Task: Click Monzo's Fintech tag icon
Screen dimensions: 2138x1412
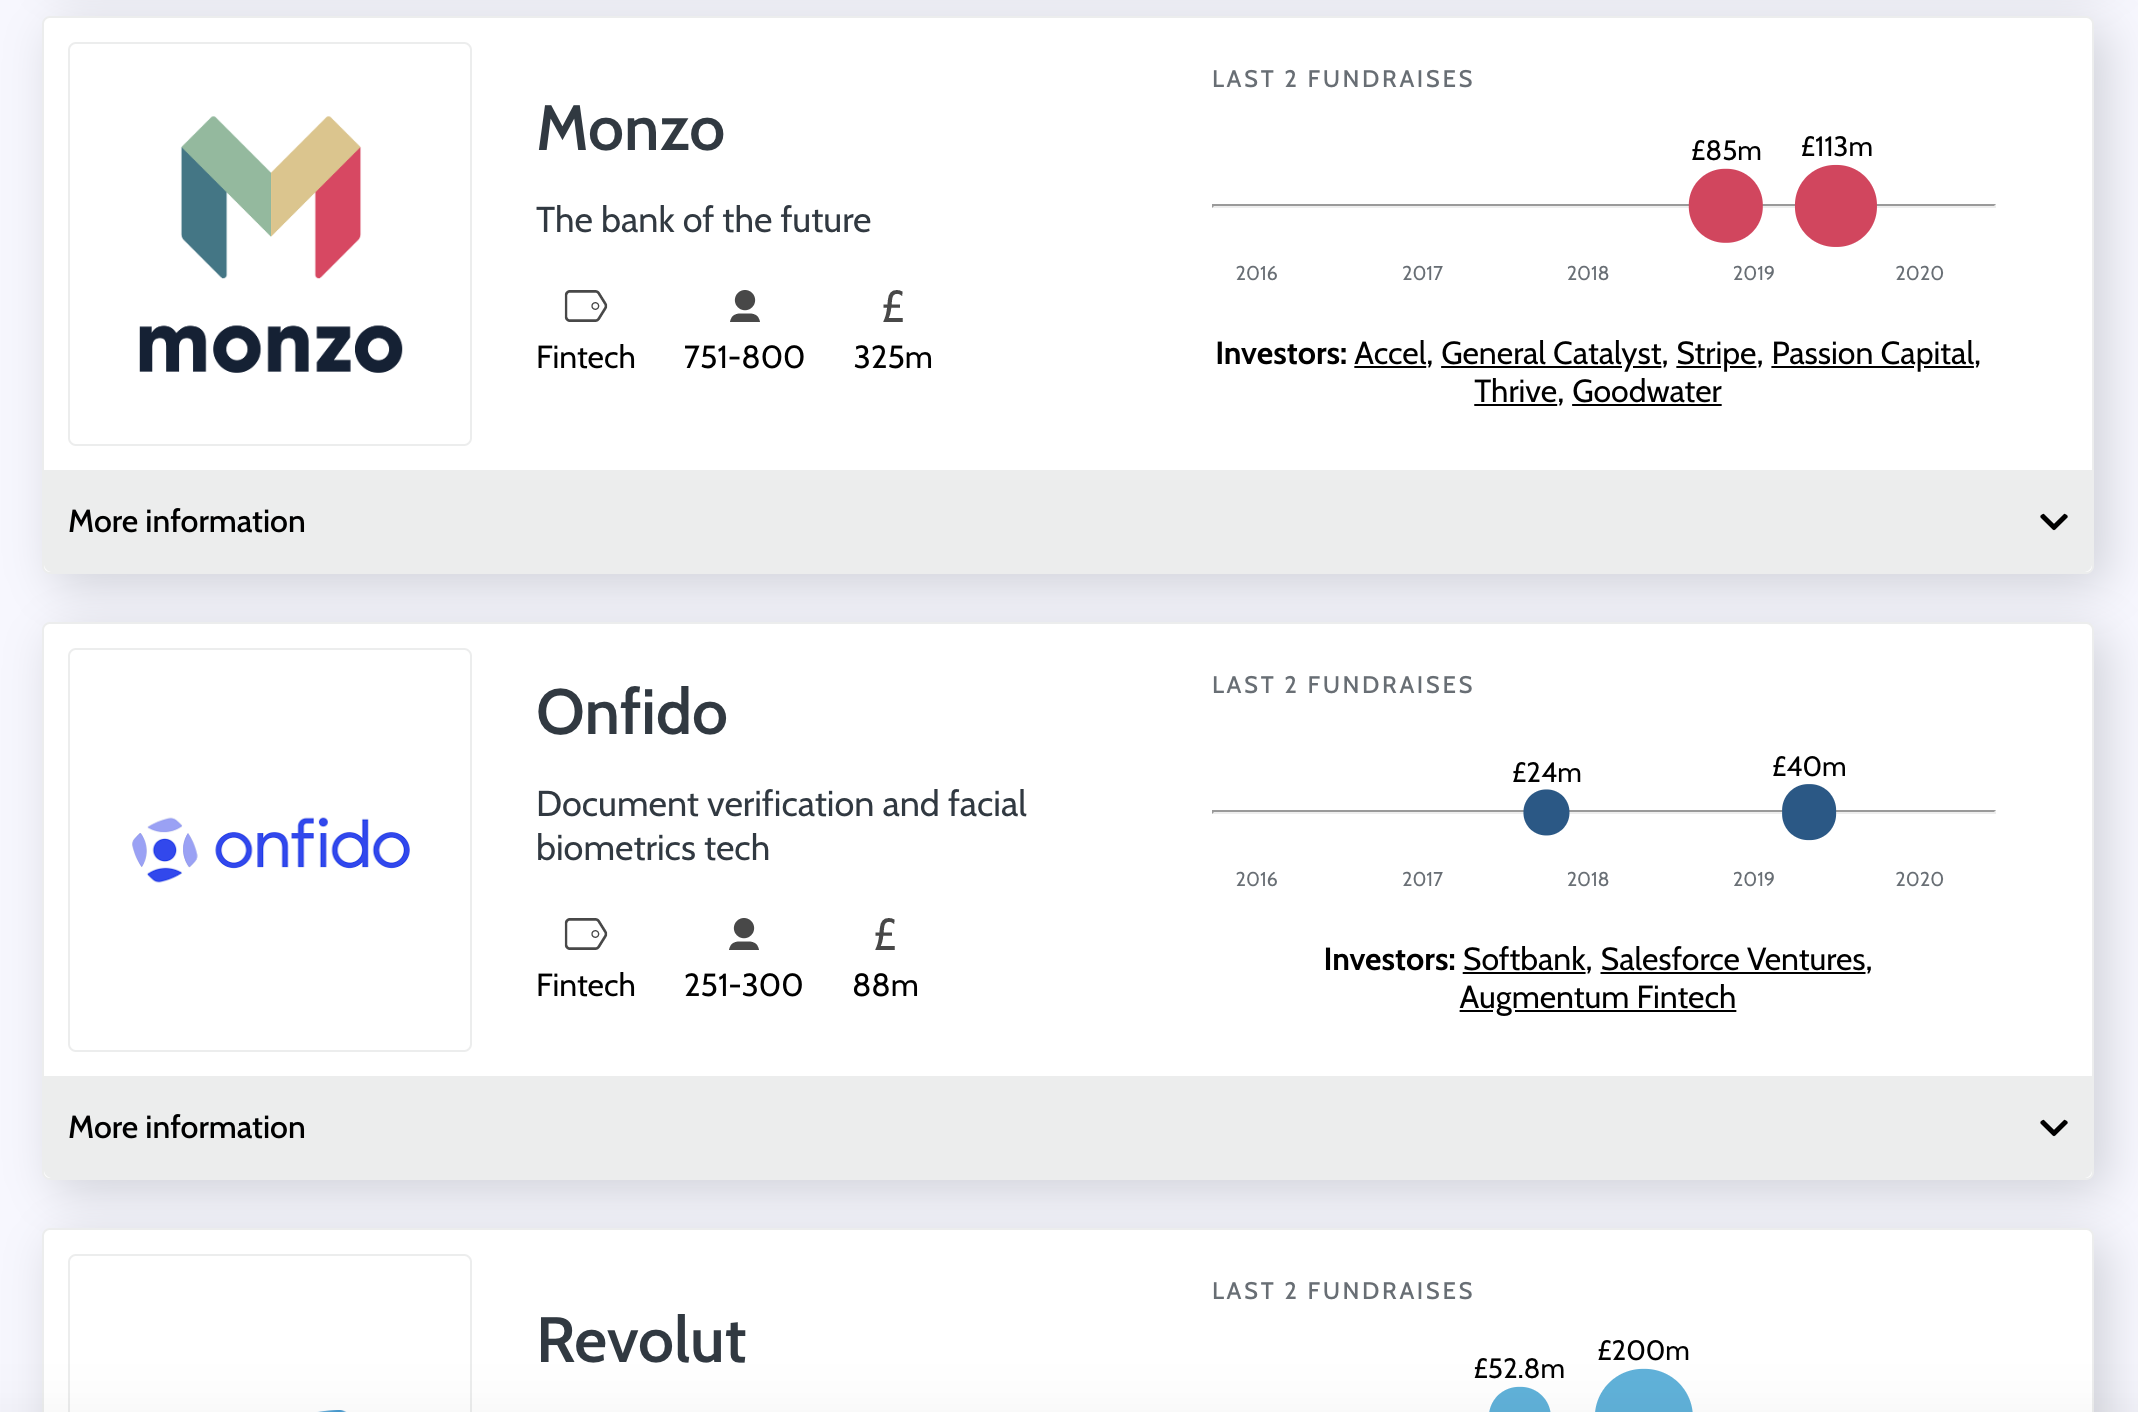Action: (x=585, y=306)
